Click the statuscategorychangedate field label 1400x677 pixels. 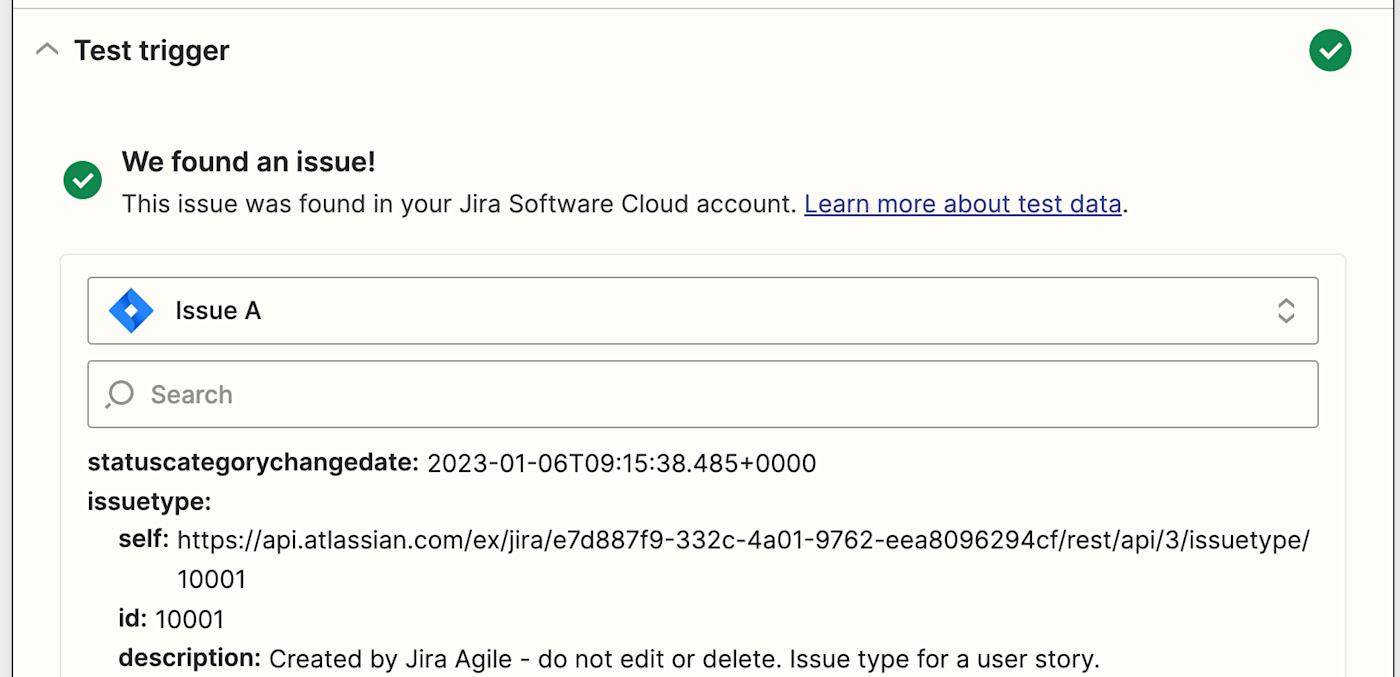tap(253, 463)
